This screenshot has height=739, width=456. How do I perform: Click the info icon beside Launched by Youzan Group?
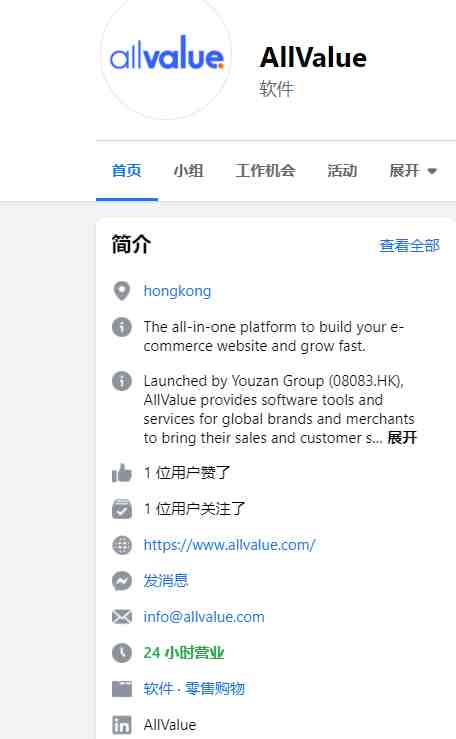pos(122,380)
